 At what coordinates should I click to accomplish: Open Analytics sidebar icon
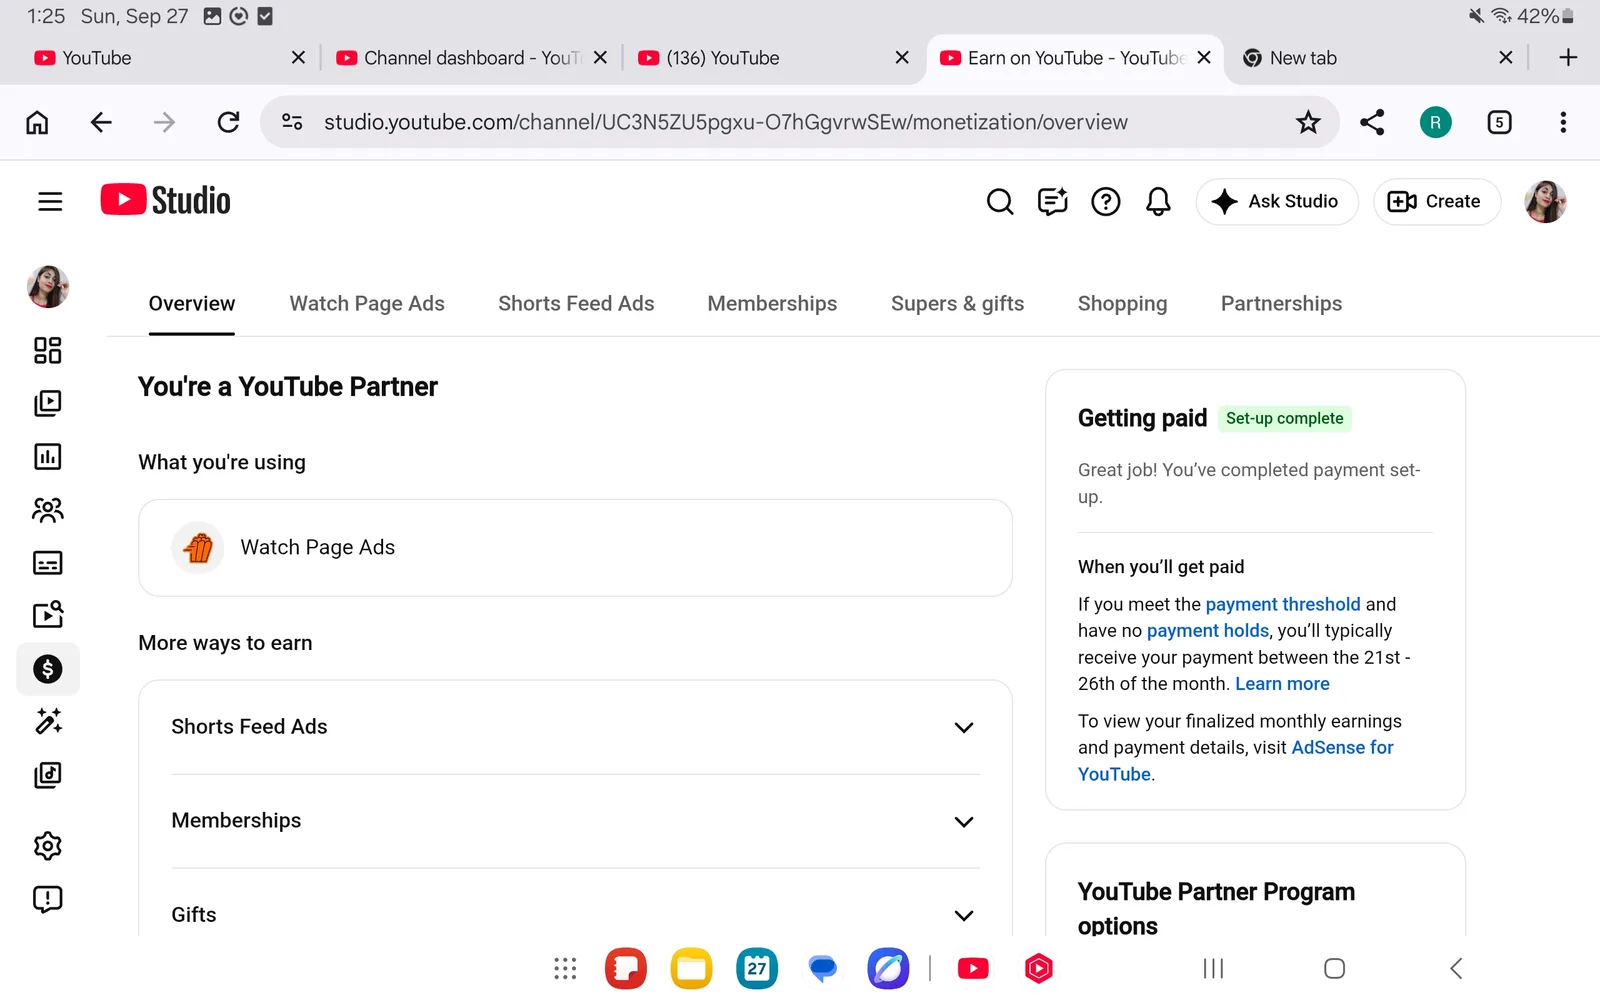point(48,457)
